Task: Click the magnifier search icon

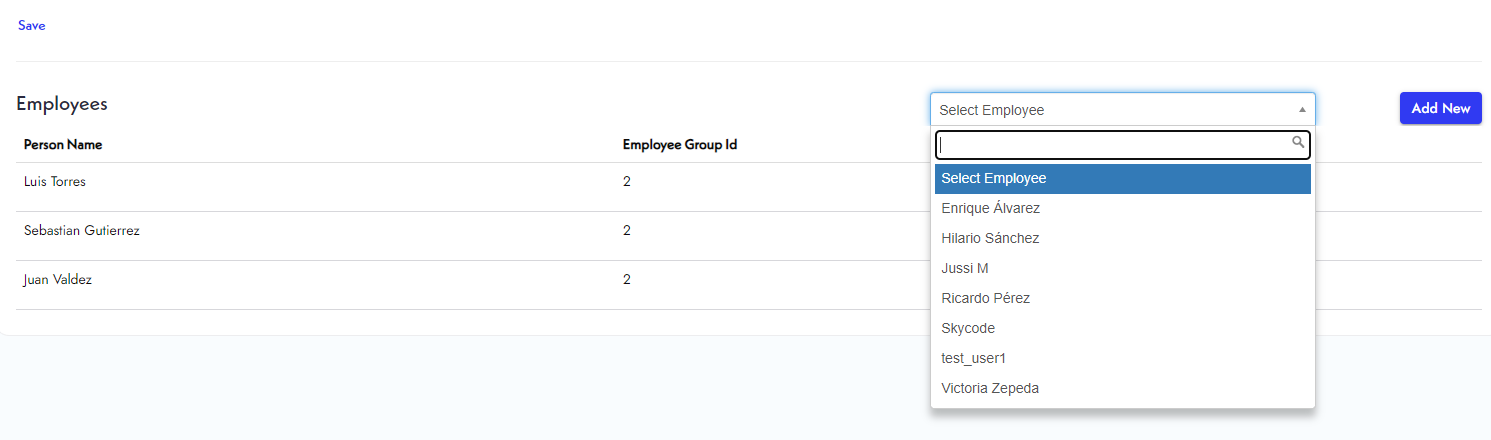Action: [x=1298, y=143]
